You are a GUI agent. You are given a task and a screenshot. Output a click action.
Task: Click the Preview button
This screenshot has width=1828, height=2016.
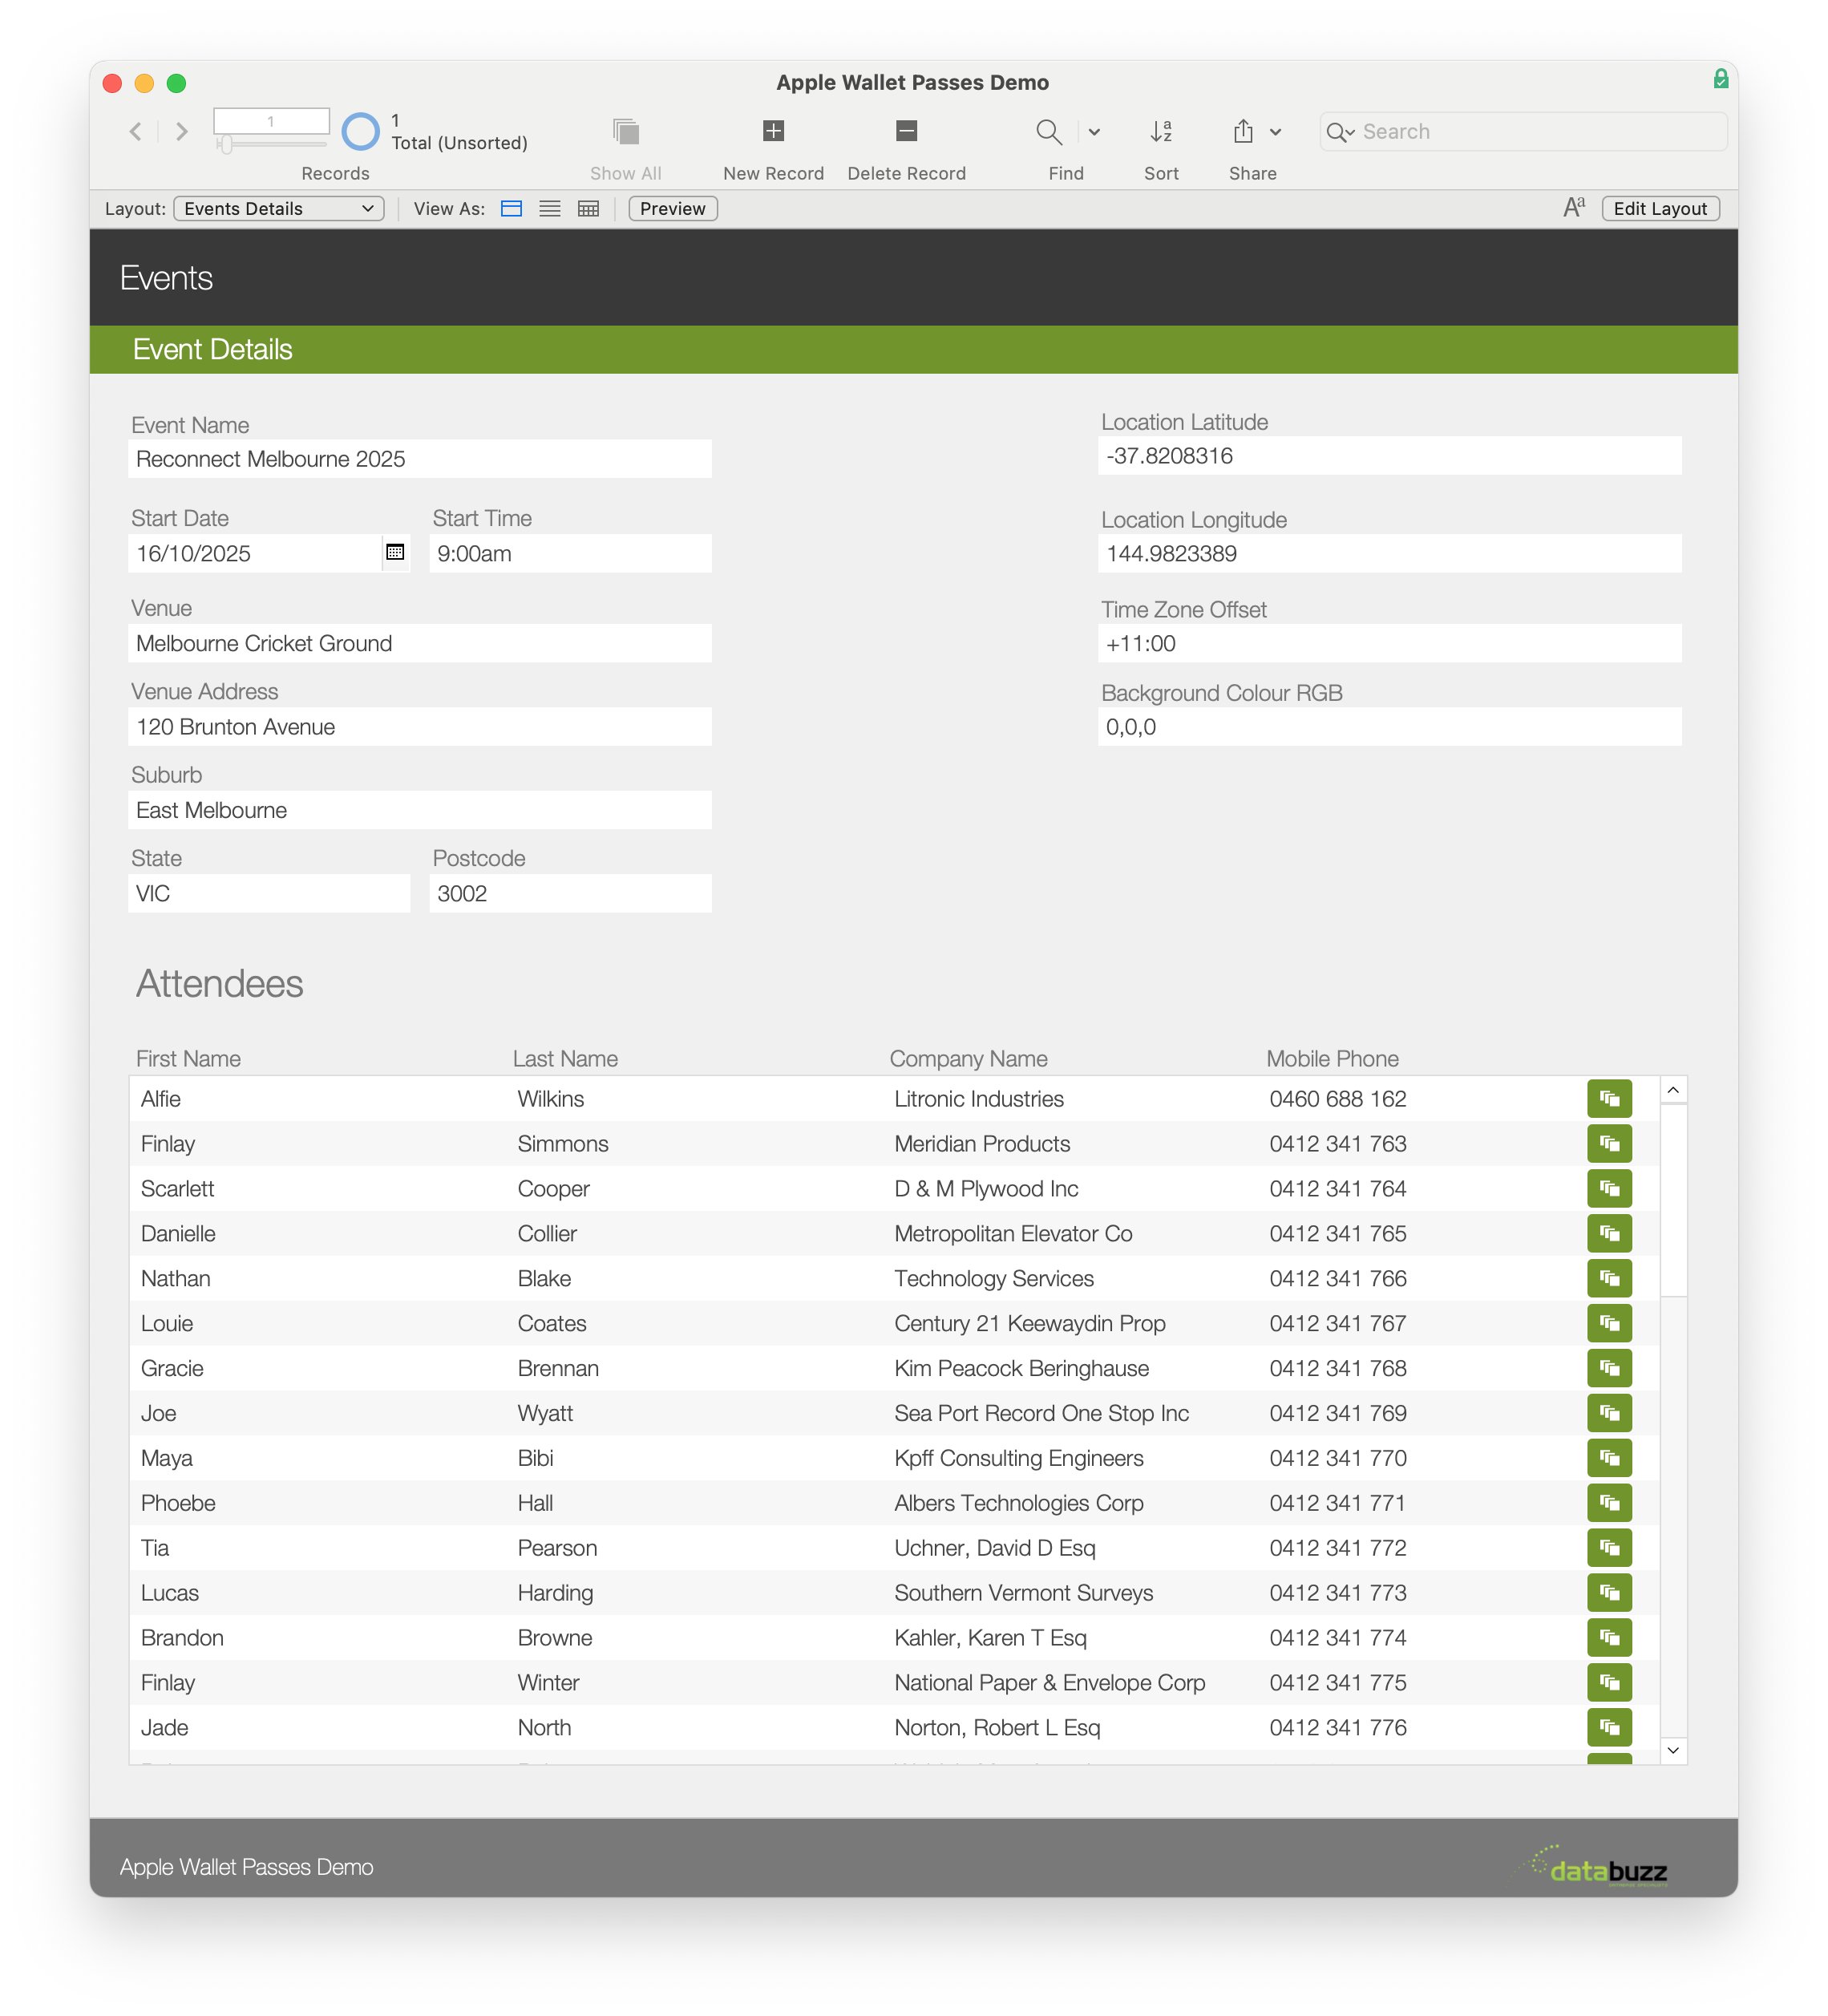[671, 208]
